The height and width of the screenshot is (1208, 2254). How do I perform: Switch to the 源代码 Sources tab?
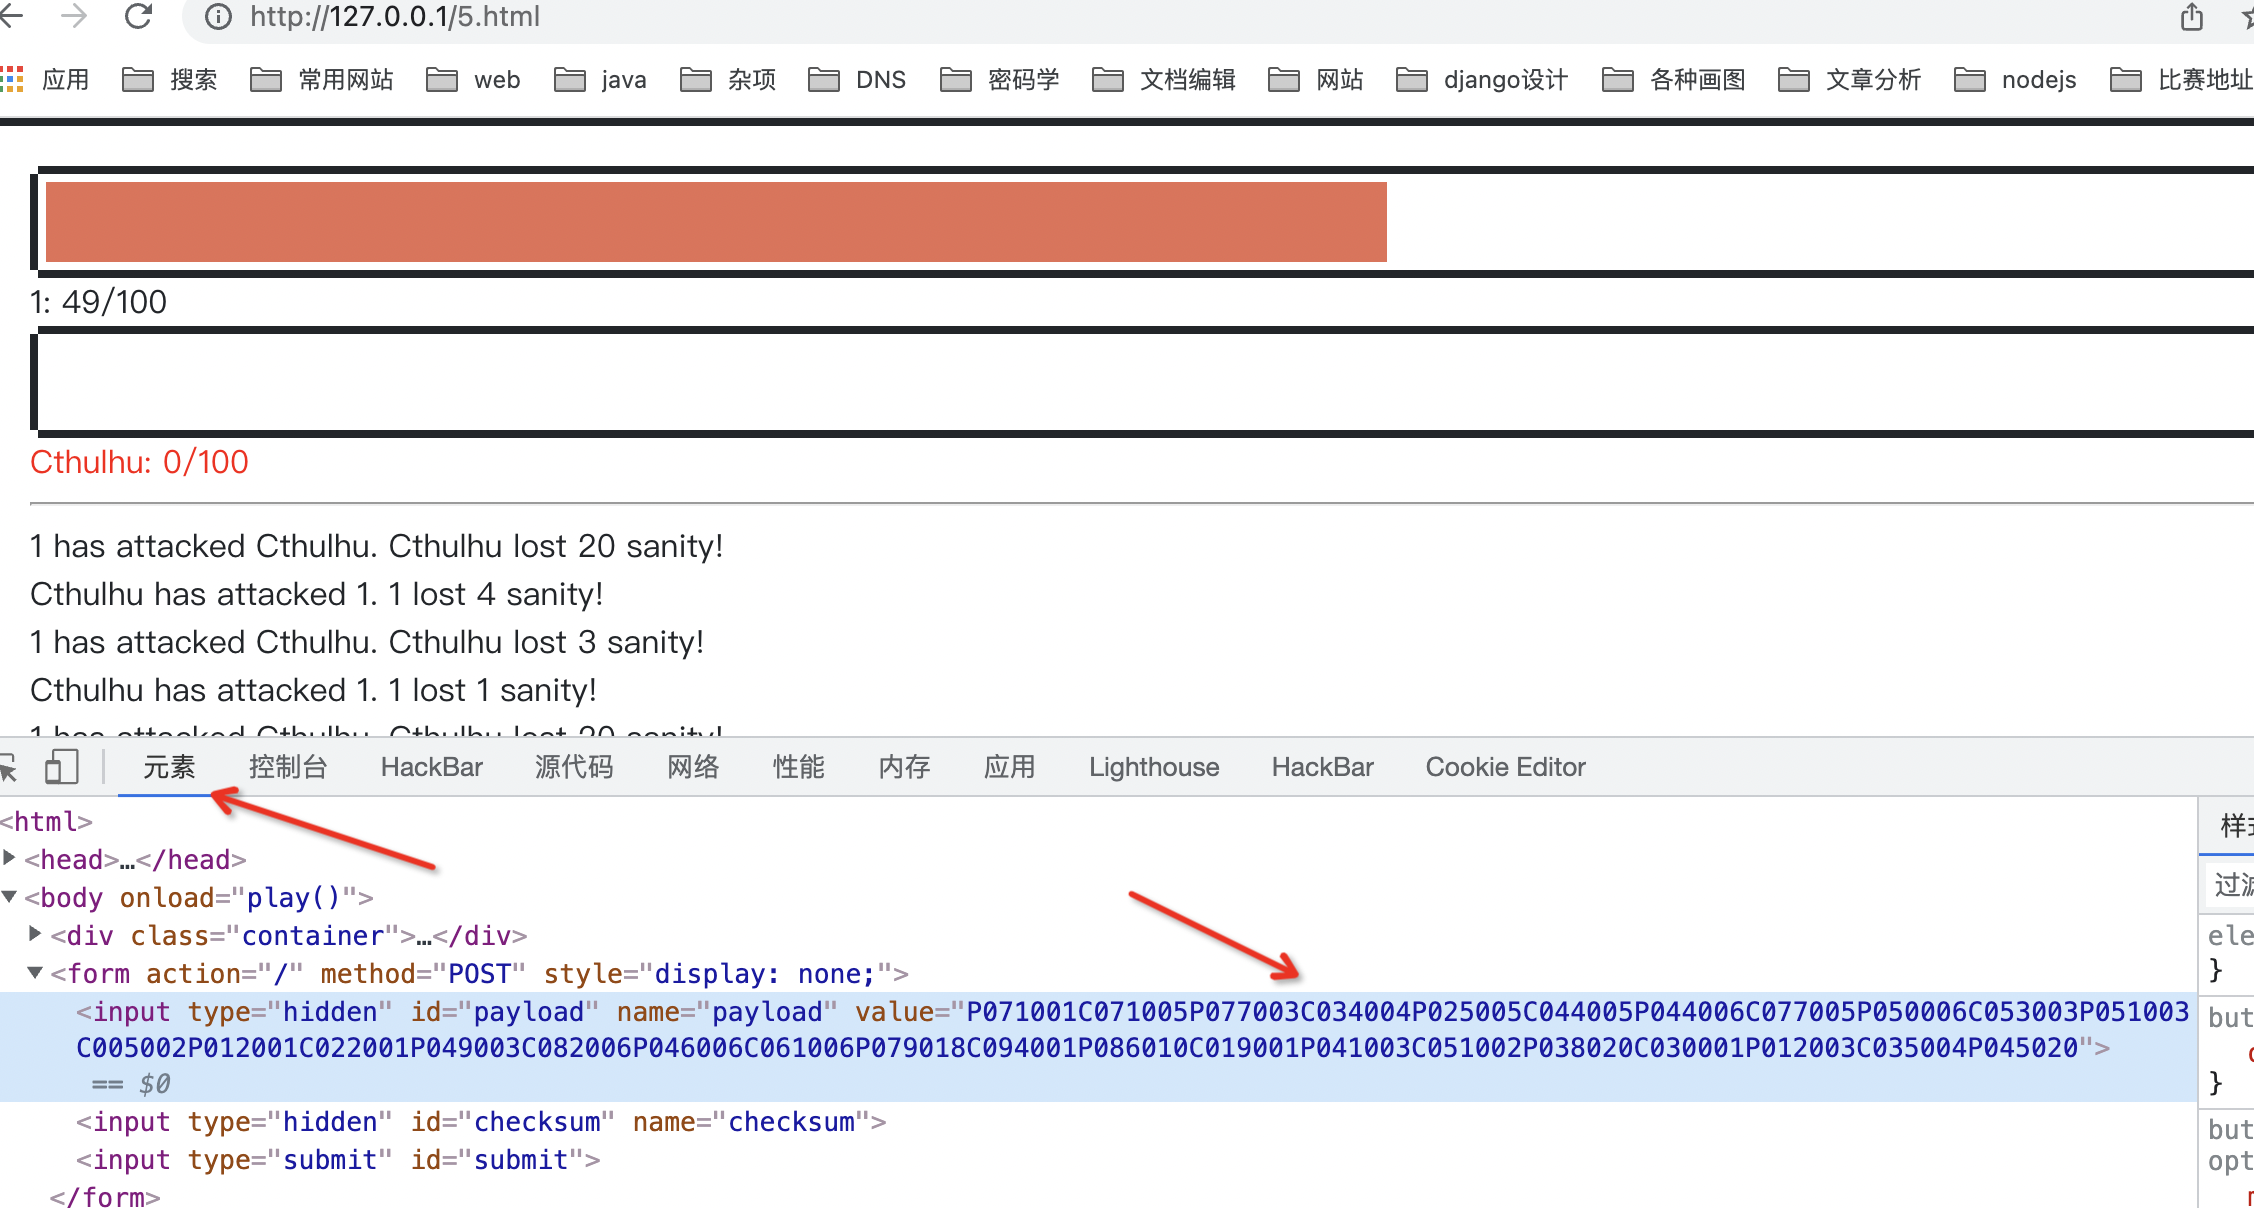click(574, 767)
